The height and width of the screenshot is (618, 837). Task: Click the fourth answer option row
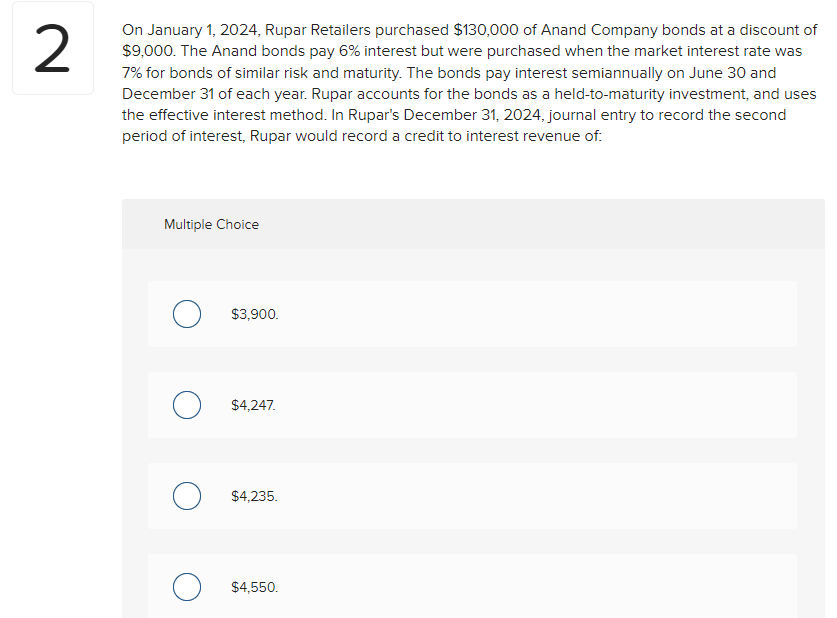(472, 587)
